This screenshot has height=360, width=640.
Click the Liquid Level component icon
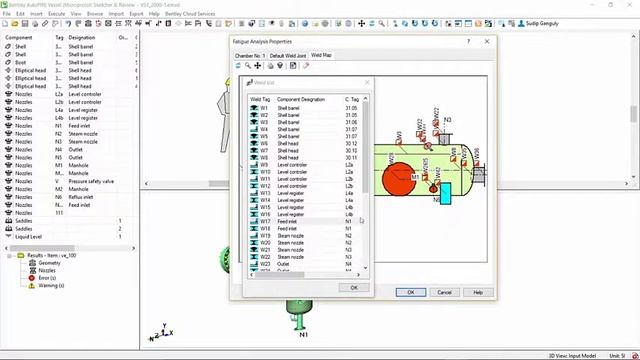click(9, 237)
